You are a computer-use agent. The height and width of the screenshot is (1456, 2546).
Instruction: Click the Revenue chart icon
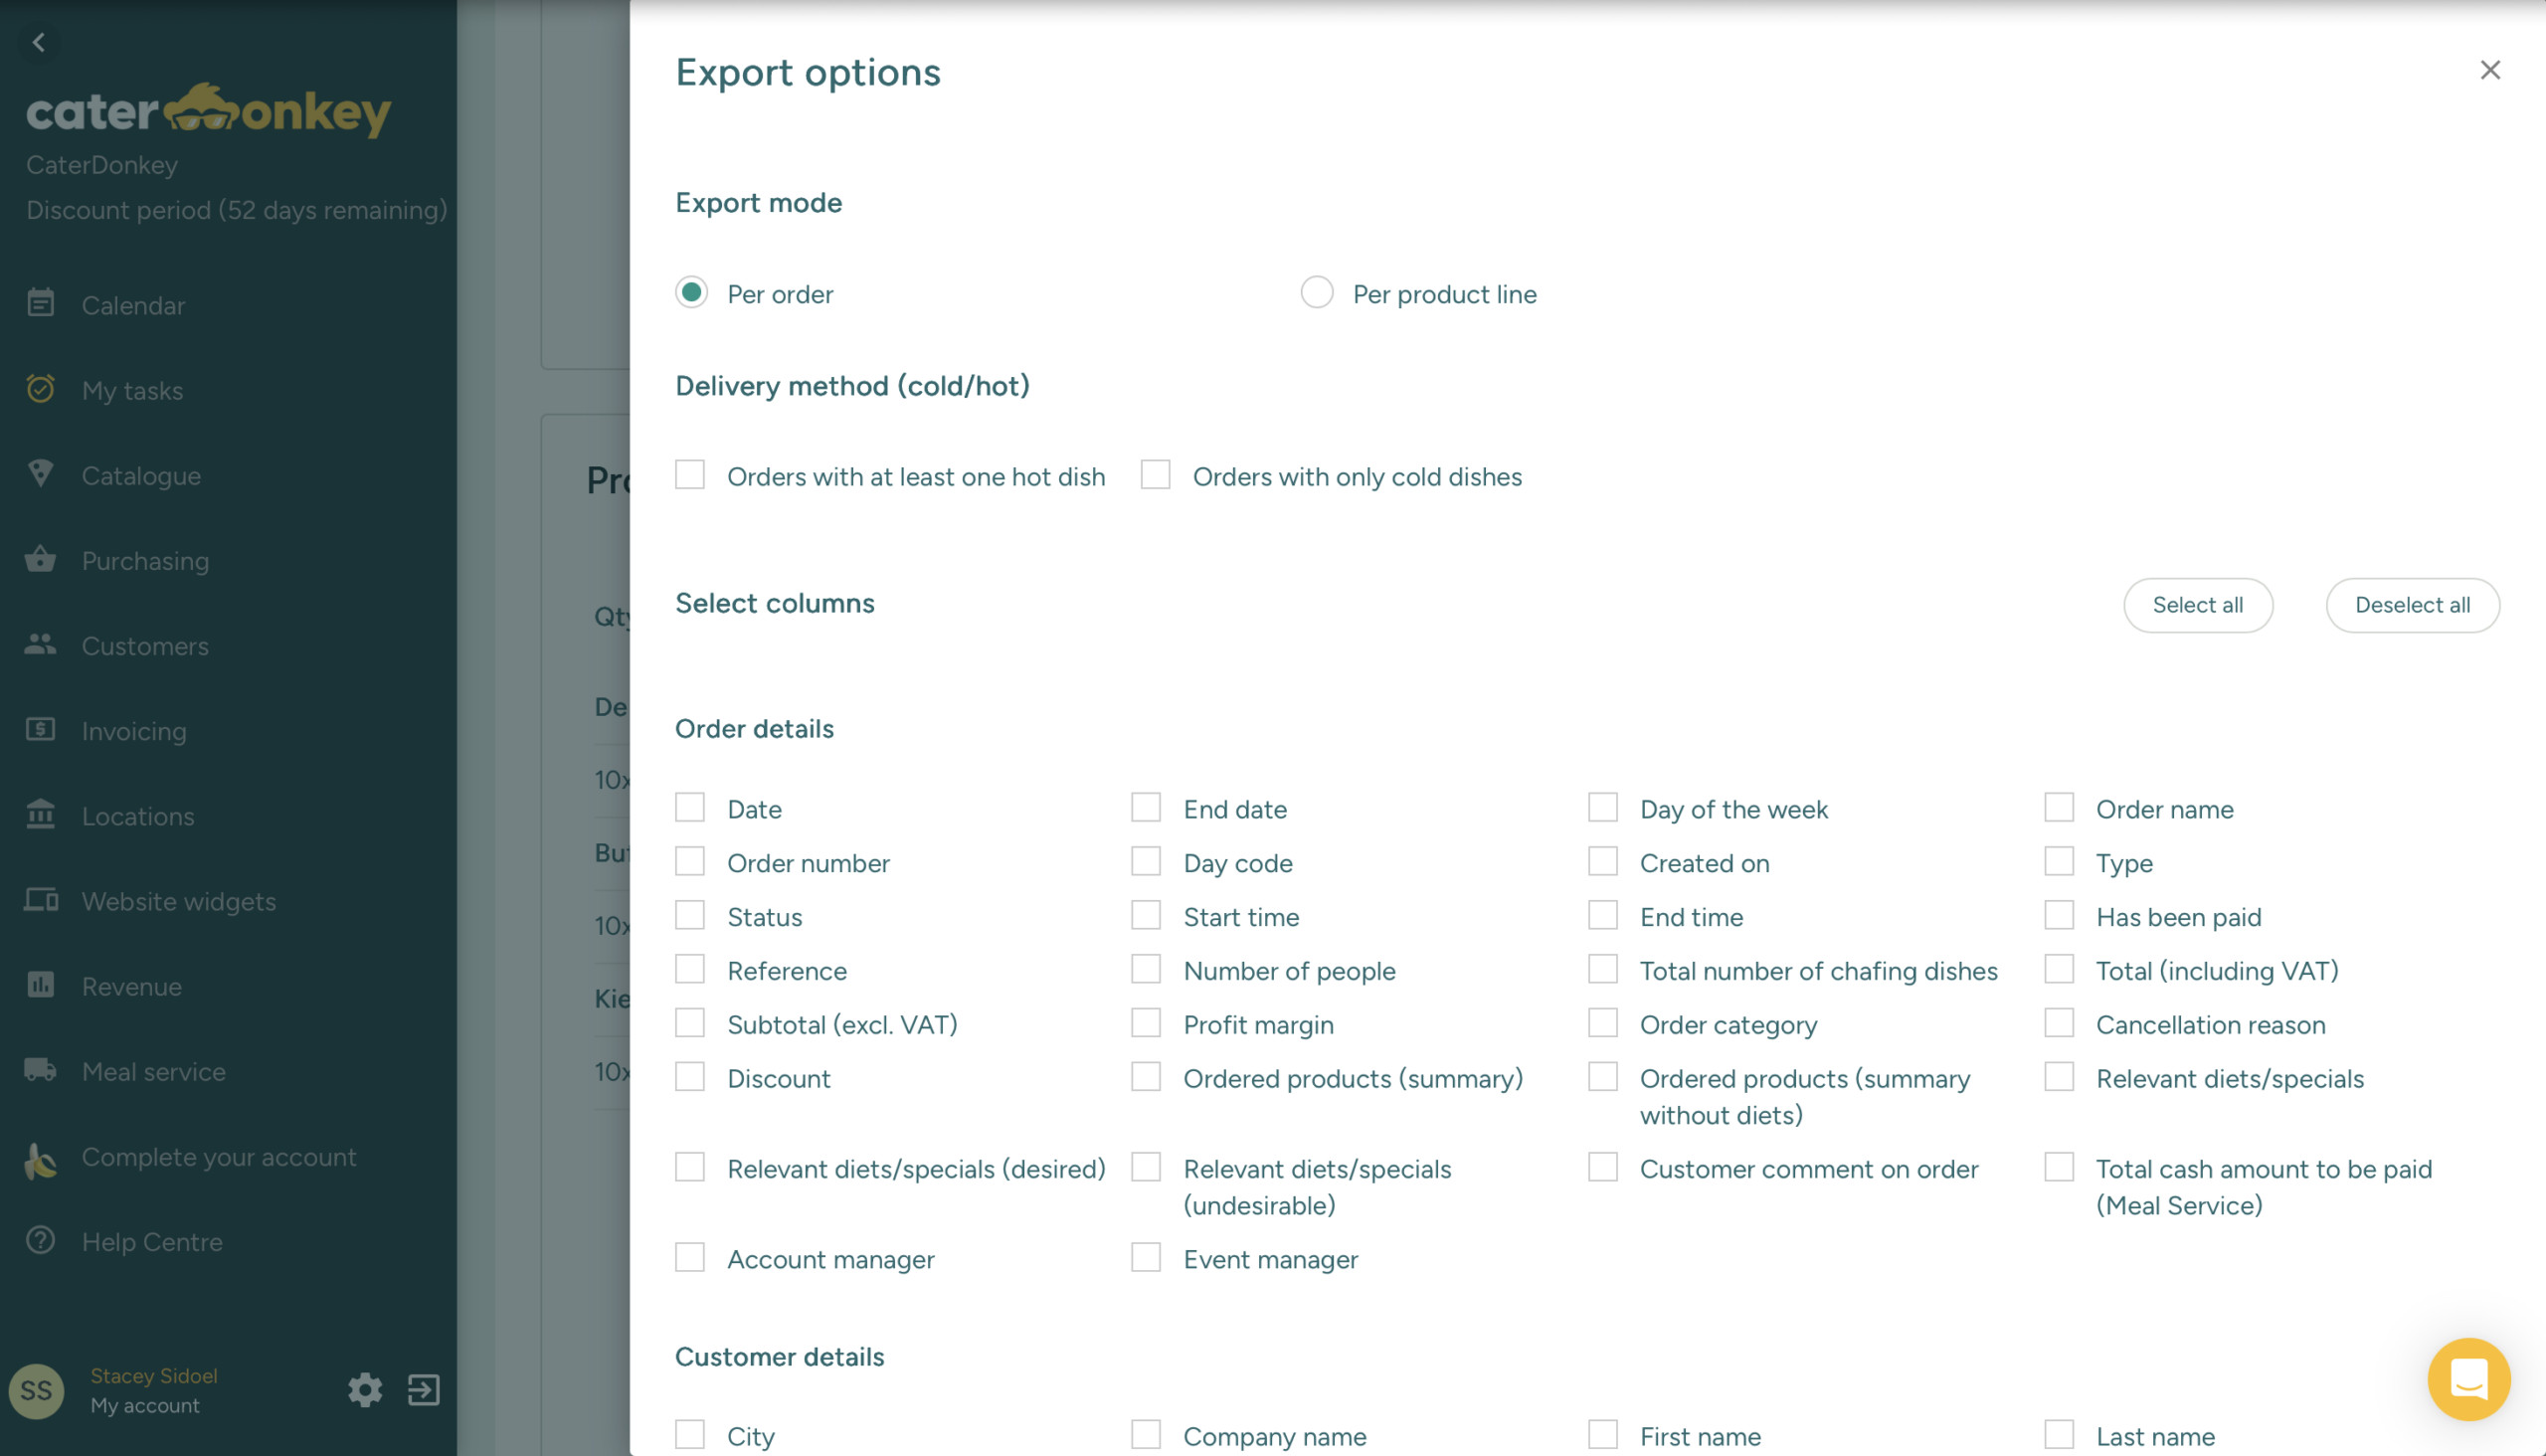coord(40,985)
